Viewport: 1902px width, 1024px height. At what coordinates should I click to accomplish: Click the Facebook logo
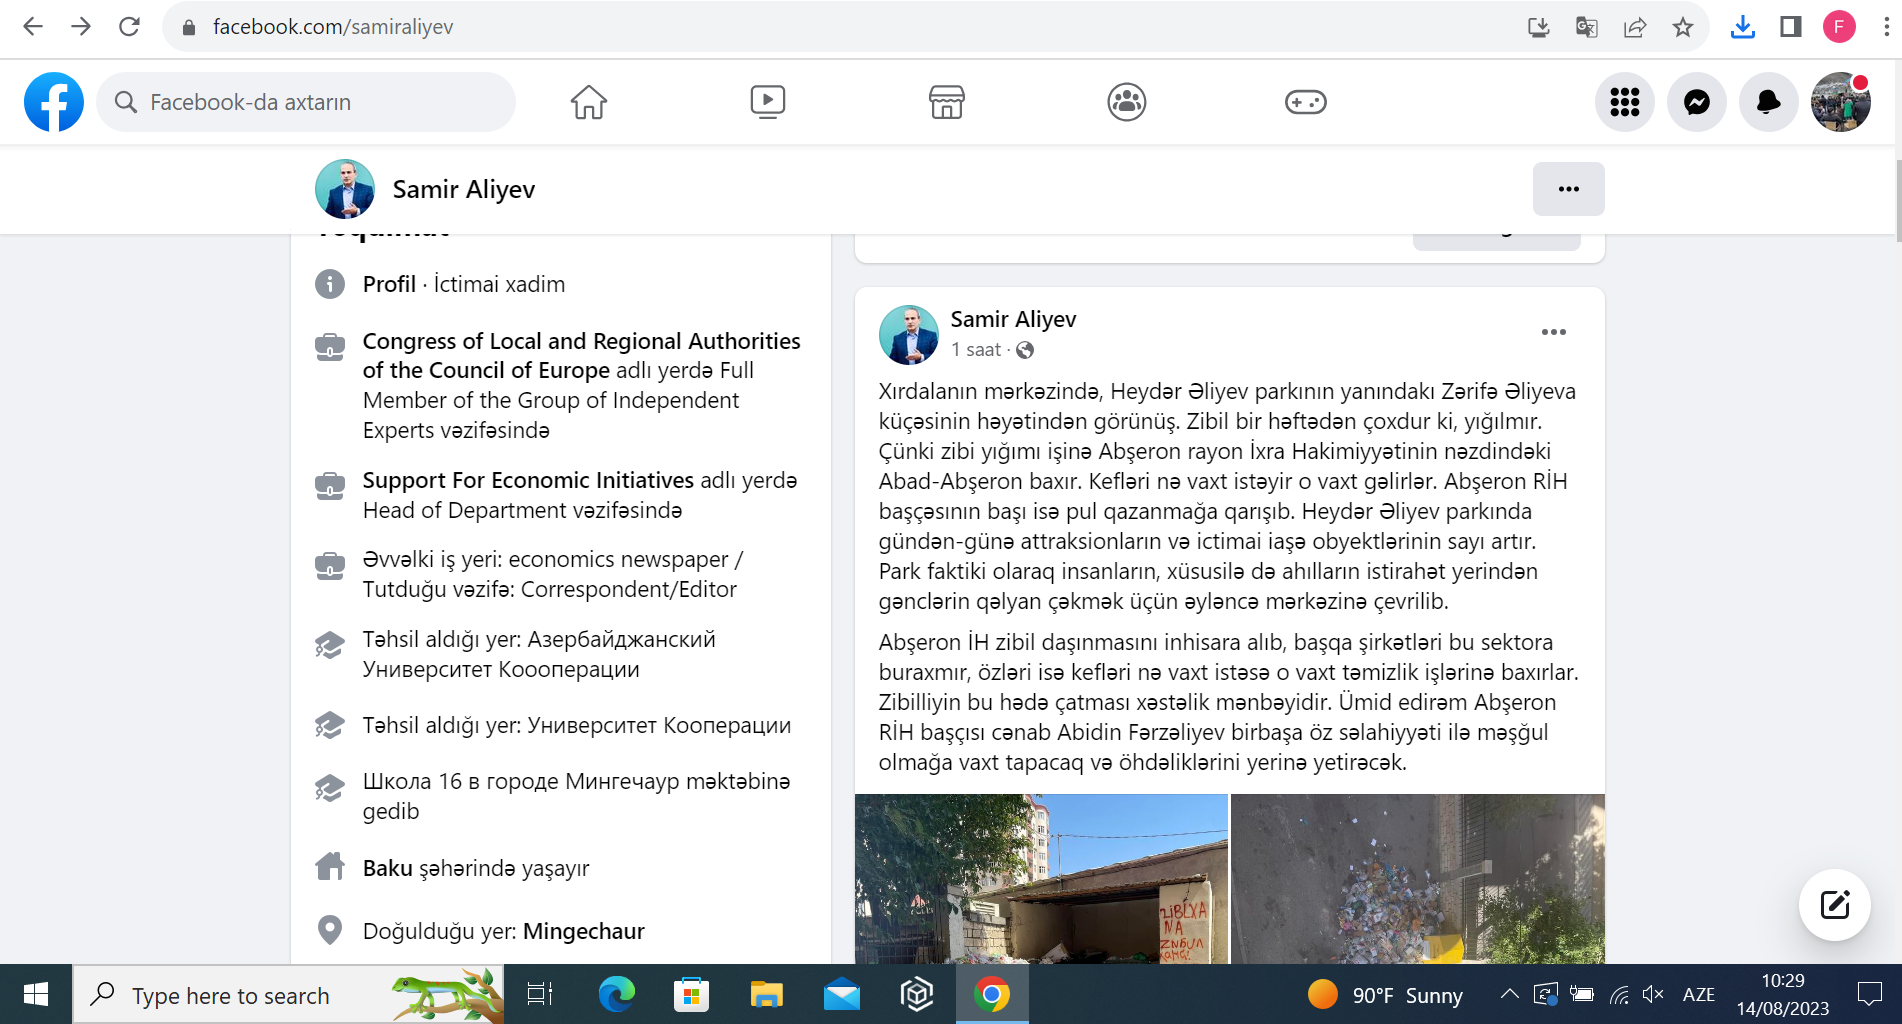(54, 102)
